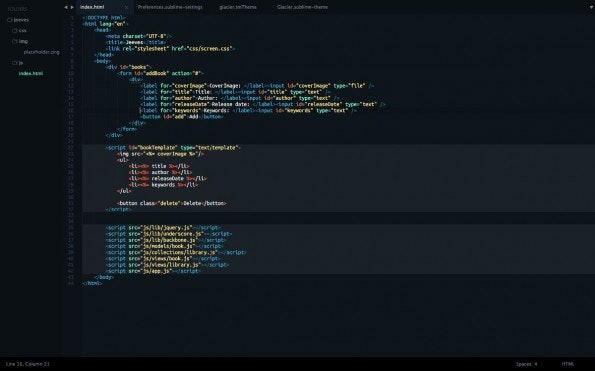Click the label for="releaseDate" line
The image size is (595, 371).
[x=263, y=104]
